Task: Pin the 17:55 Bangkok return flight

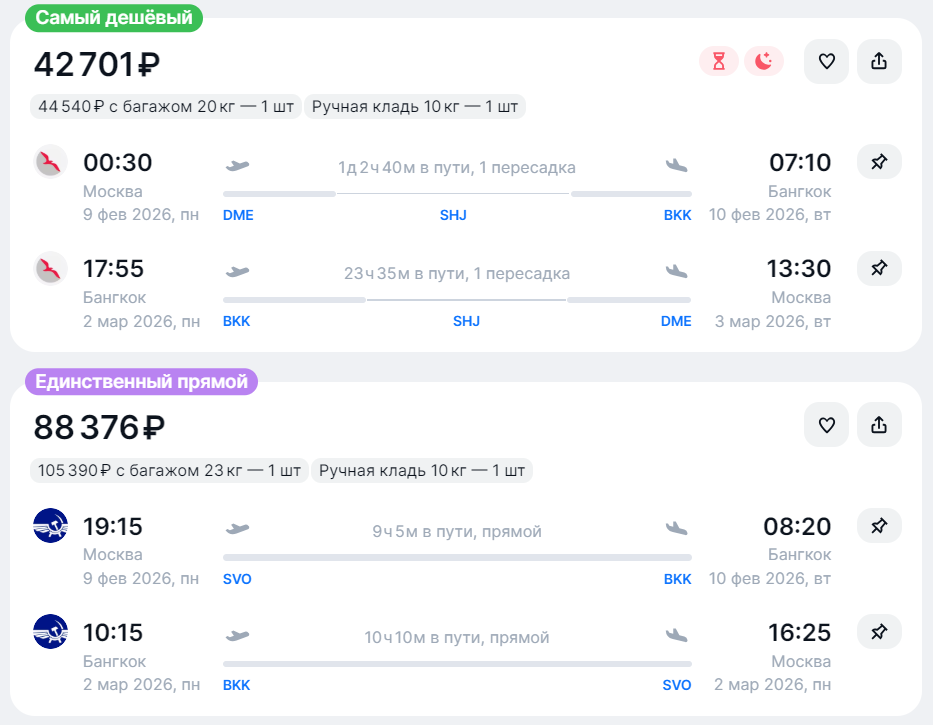Action: coord(879,268)
